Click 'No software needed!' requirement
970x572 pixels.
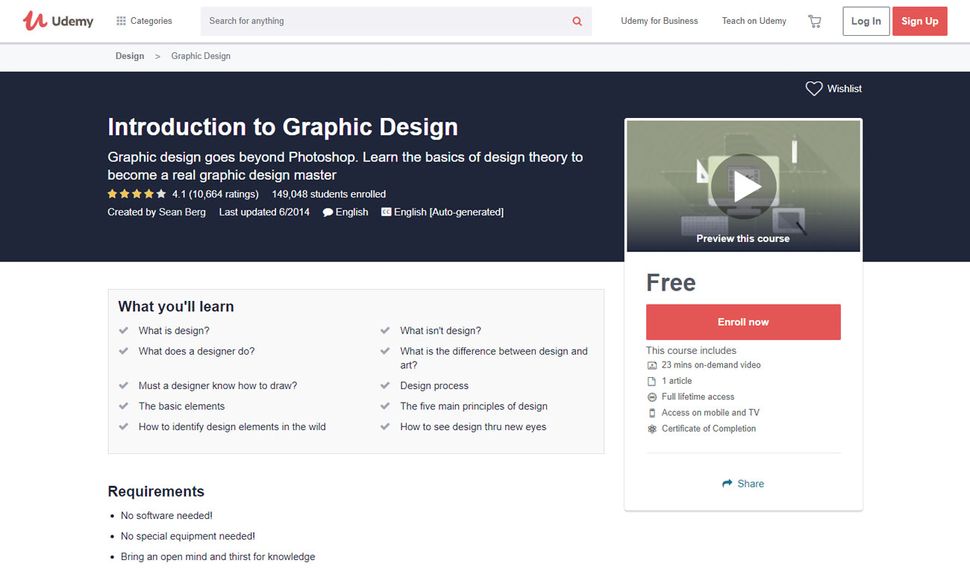pos(166,516)
